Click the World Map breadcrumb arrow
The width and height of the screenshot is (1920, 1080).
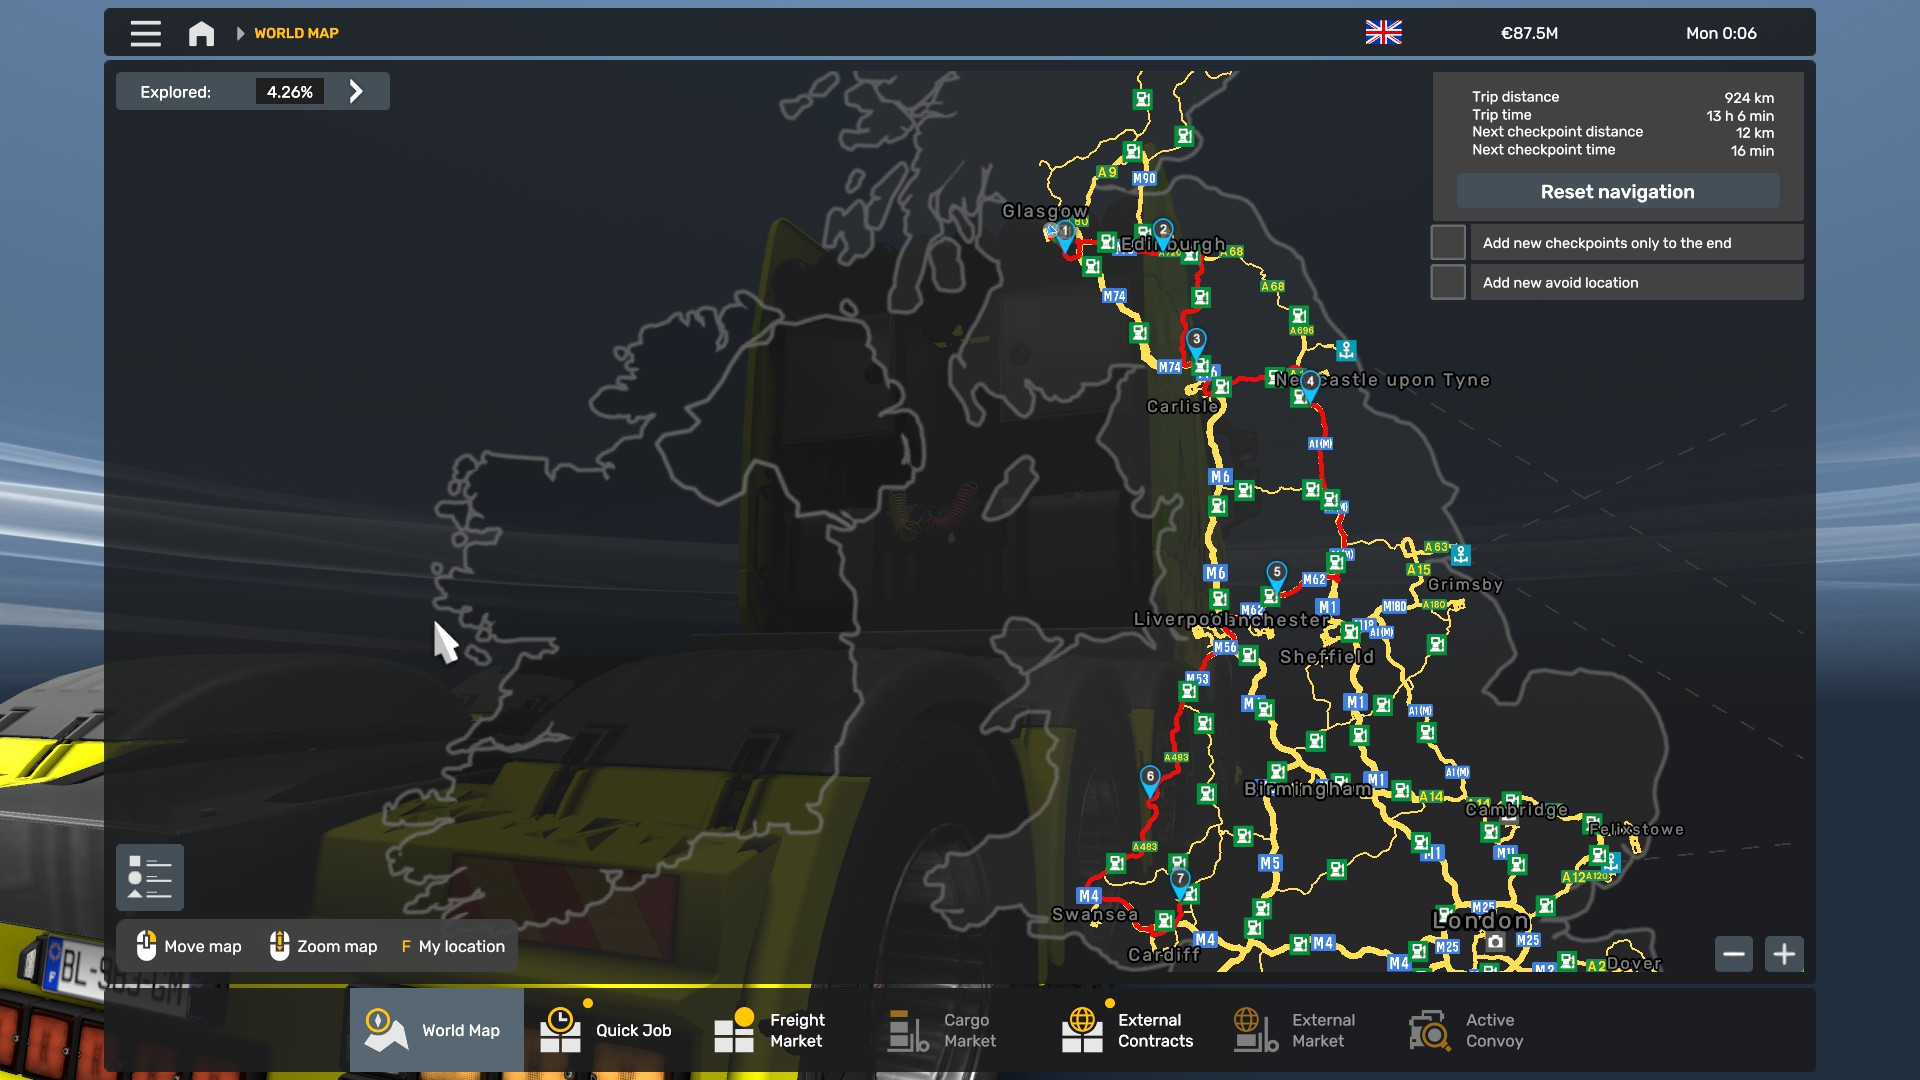(240, 33)
